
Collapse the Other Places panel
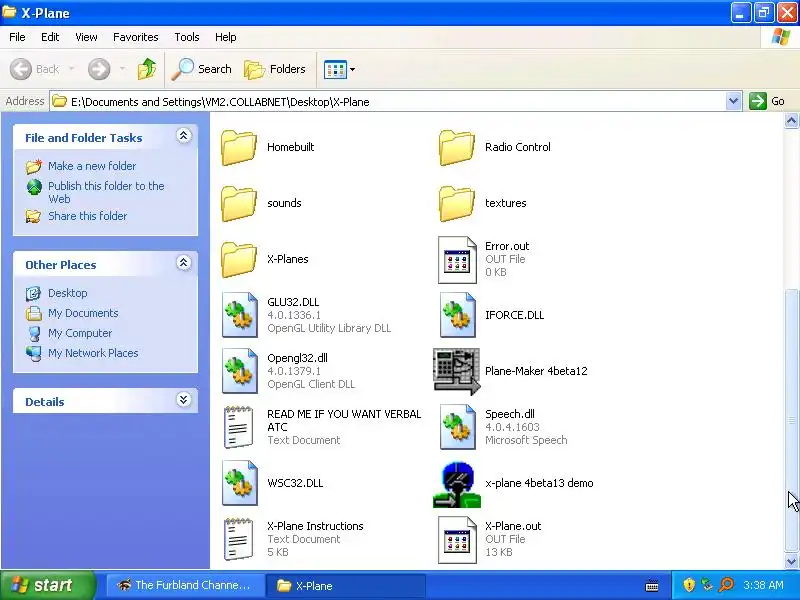pyautogui.click(x=184, y=263)
